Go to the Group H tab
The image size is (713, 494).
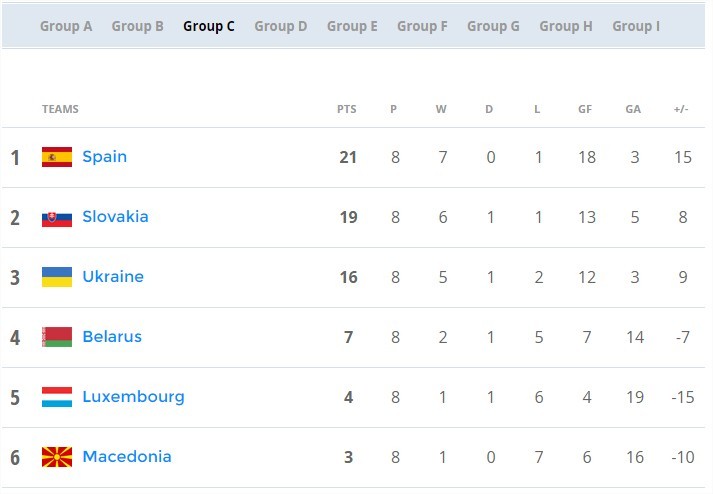566,26
